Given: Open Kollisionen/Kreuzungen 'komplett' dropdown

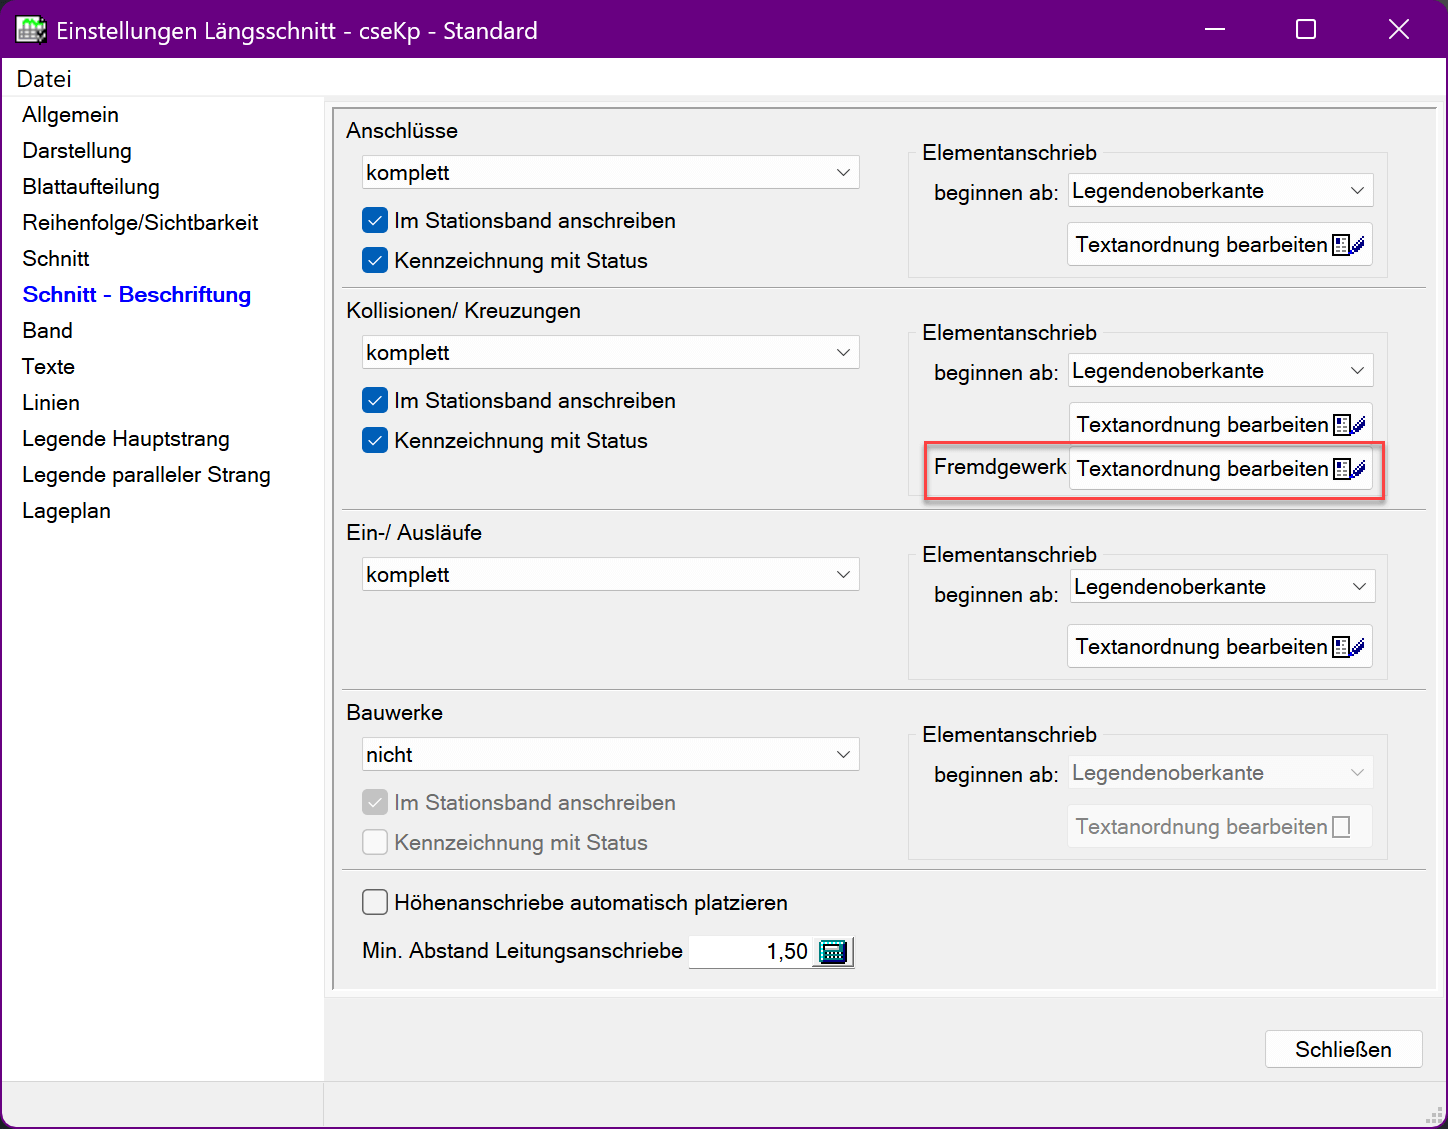Looking at the screenshot, I should click(610, 353).
